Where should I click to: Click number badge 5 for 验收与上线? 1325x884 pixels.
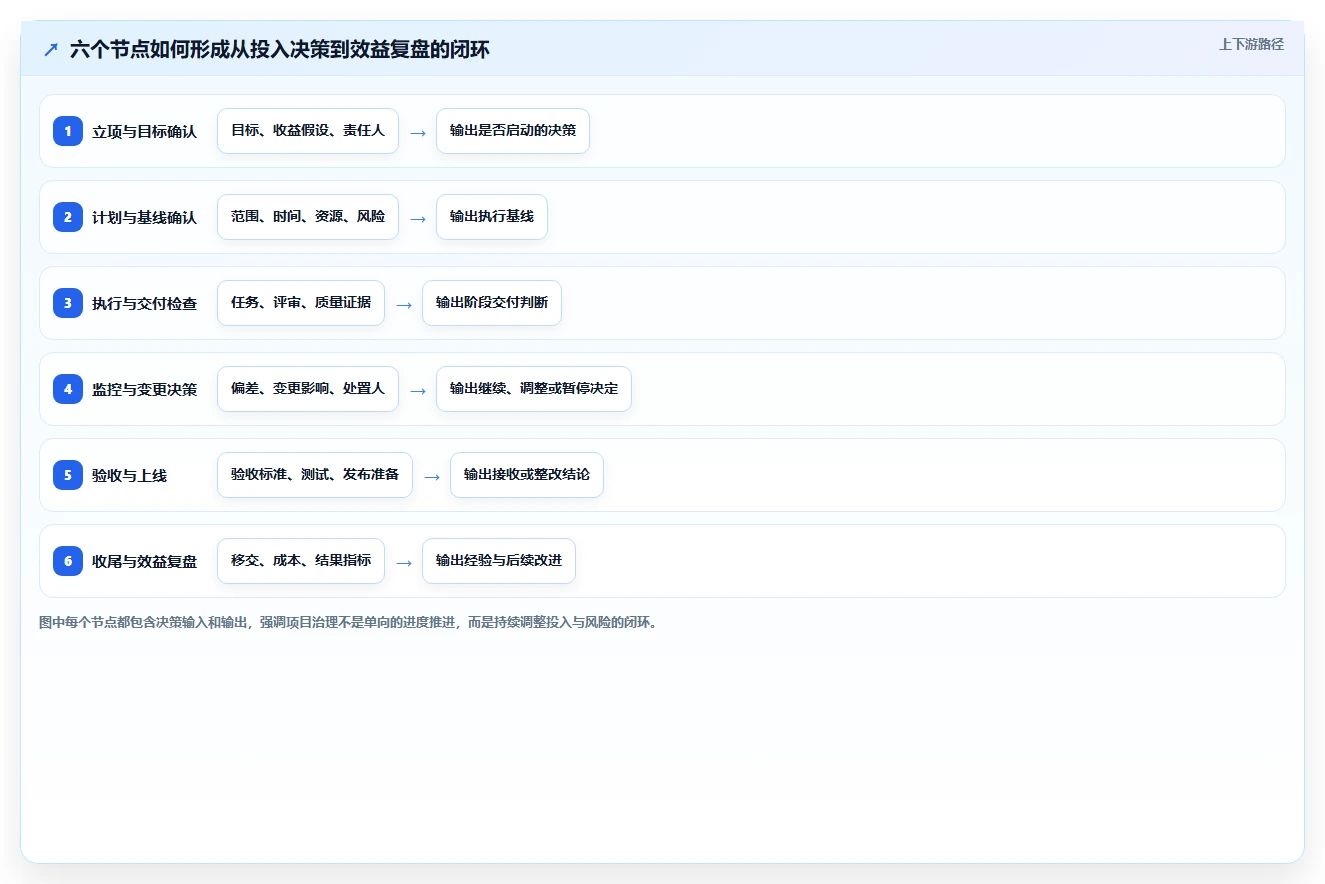68,475
